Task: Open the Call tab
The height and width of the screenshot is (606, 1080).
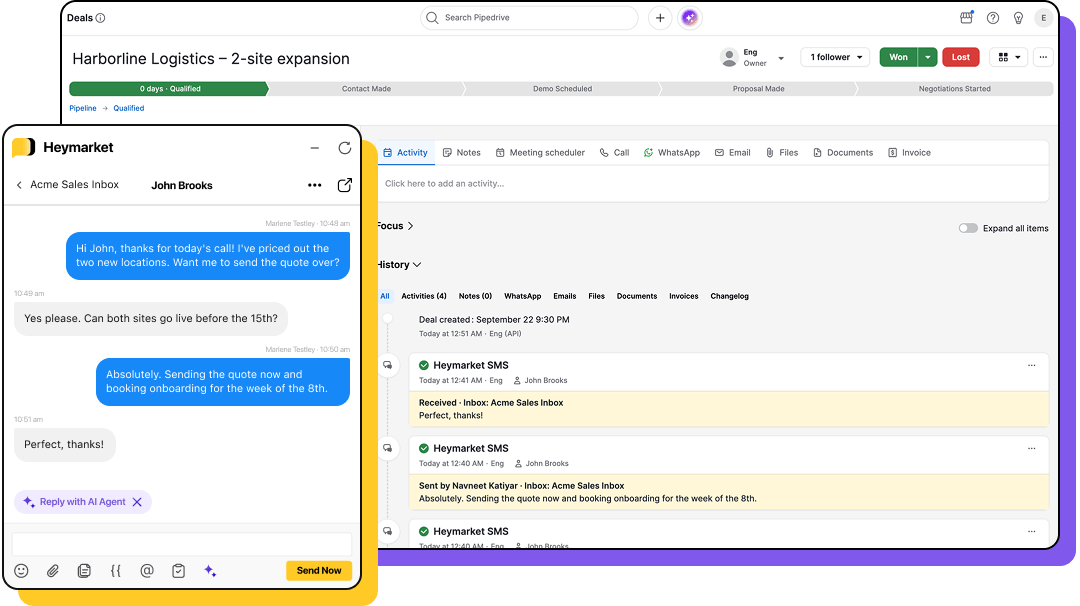Action: 614,153
